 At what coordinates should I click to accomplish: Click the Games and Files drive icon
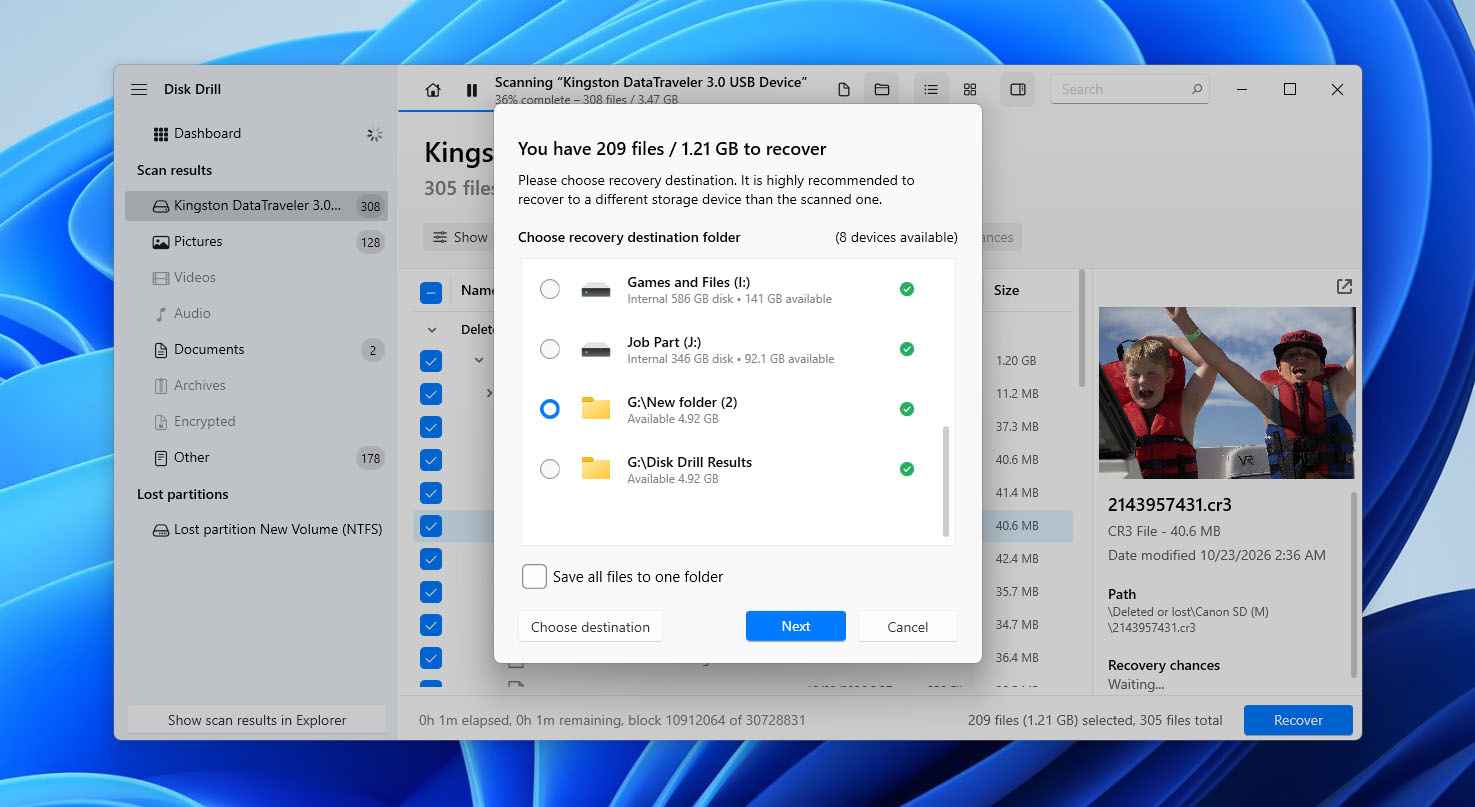[596, 290]
